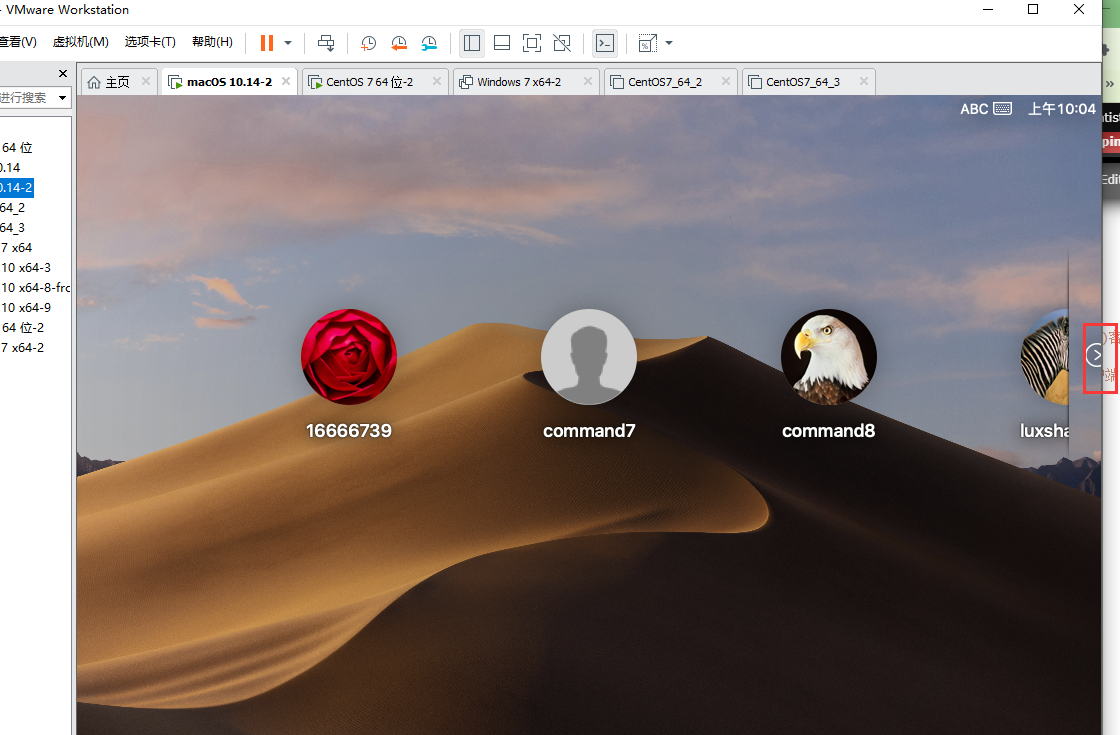Select the '7 x64' library entry
1120x735 pixels.
[x=17, y=248]
